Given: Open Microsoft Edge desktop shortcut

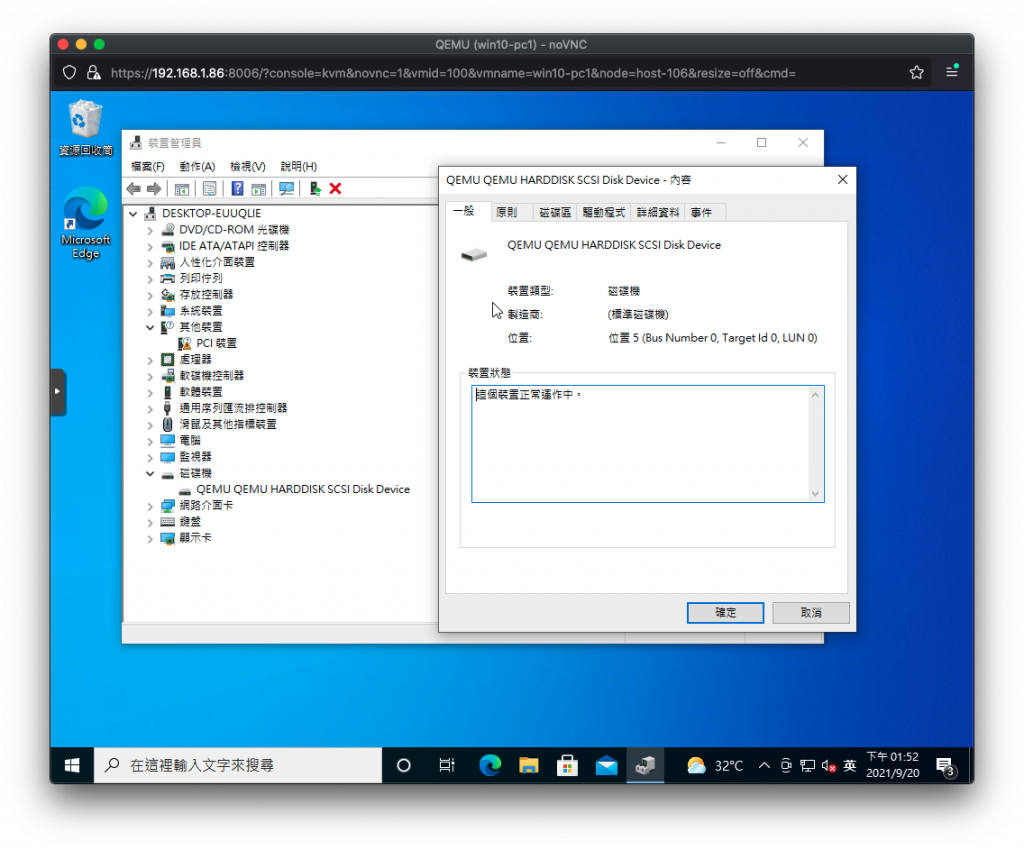Looking at the screenshot, I should pyautogui.click(x=86, y=223).
